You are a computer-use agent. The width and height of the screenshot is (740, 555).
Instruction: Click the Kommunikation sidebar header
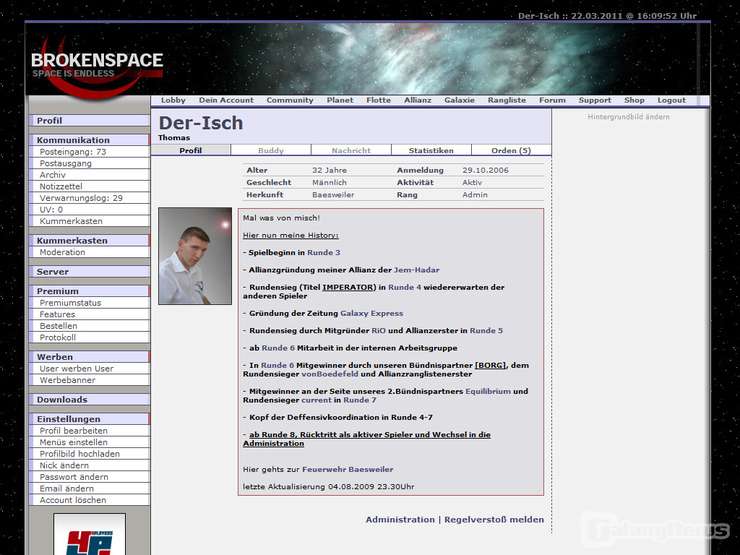(x=89, y=140)
